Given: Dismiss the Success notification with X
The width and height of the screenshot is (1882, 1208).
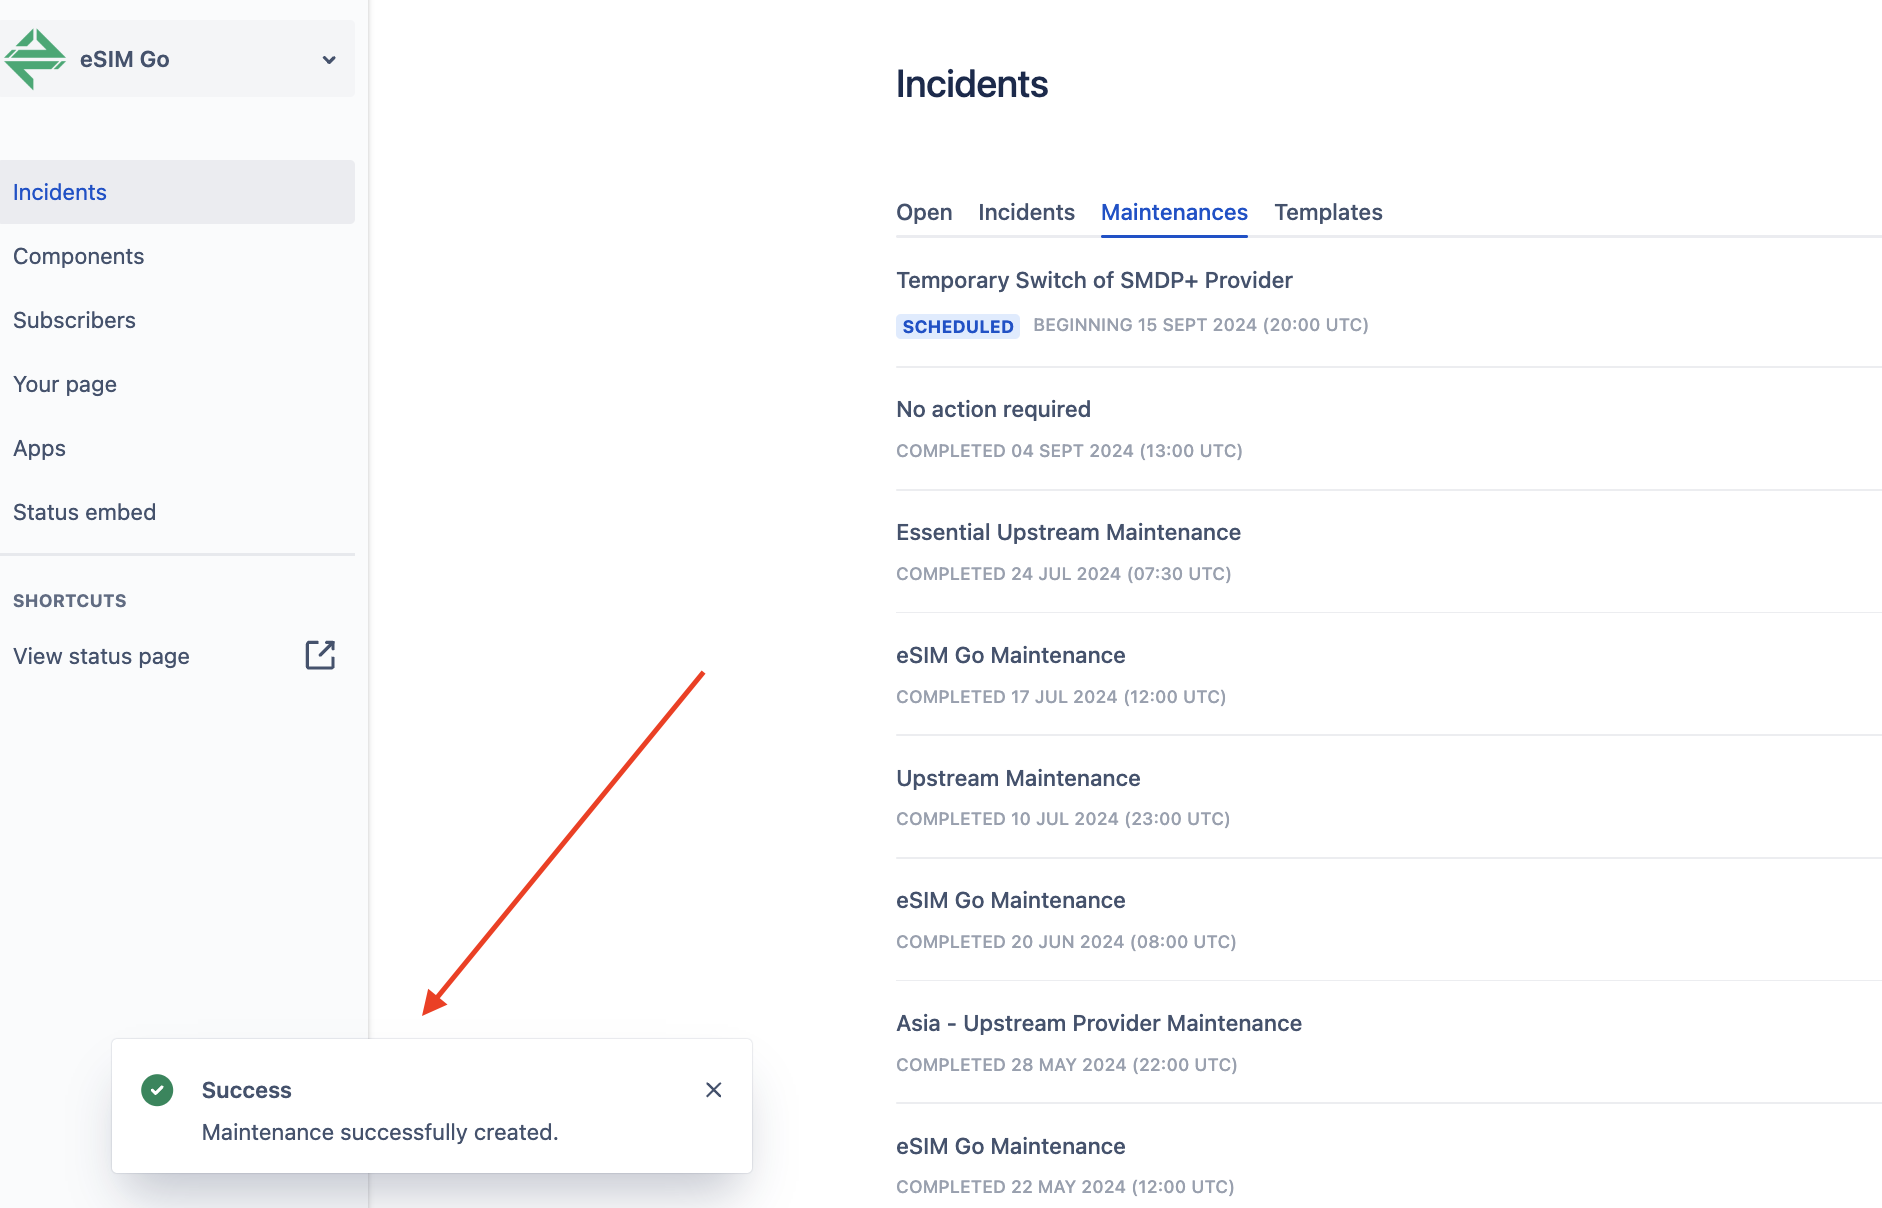Looking at the screenshot, I should click(x=713, y=1090).
